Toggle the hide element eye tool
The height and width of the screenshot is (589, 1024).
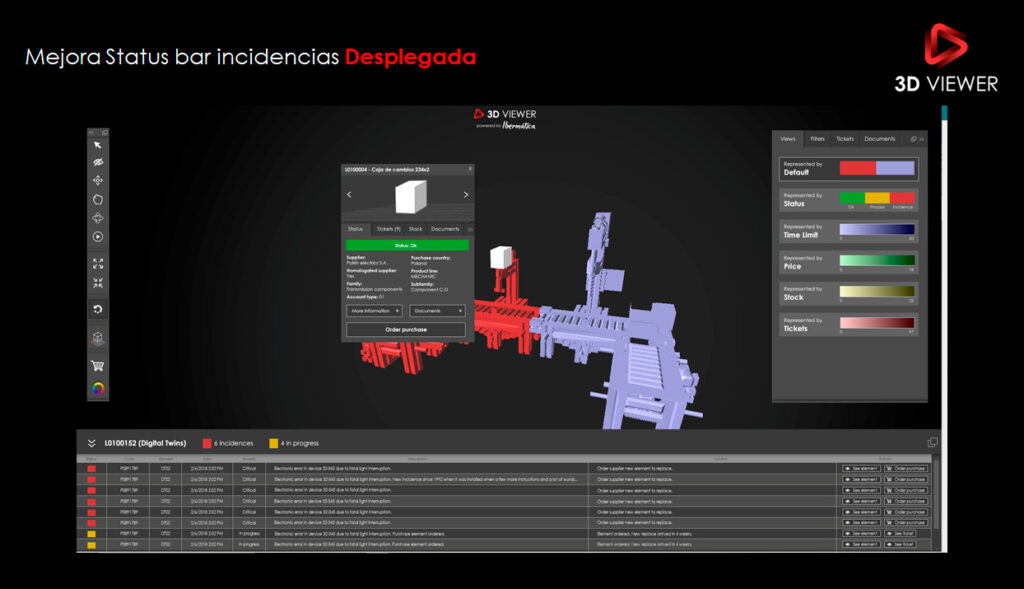click(98, 162)
